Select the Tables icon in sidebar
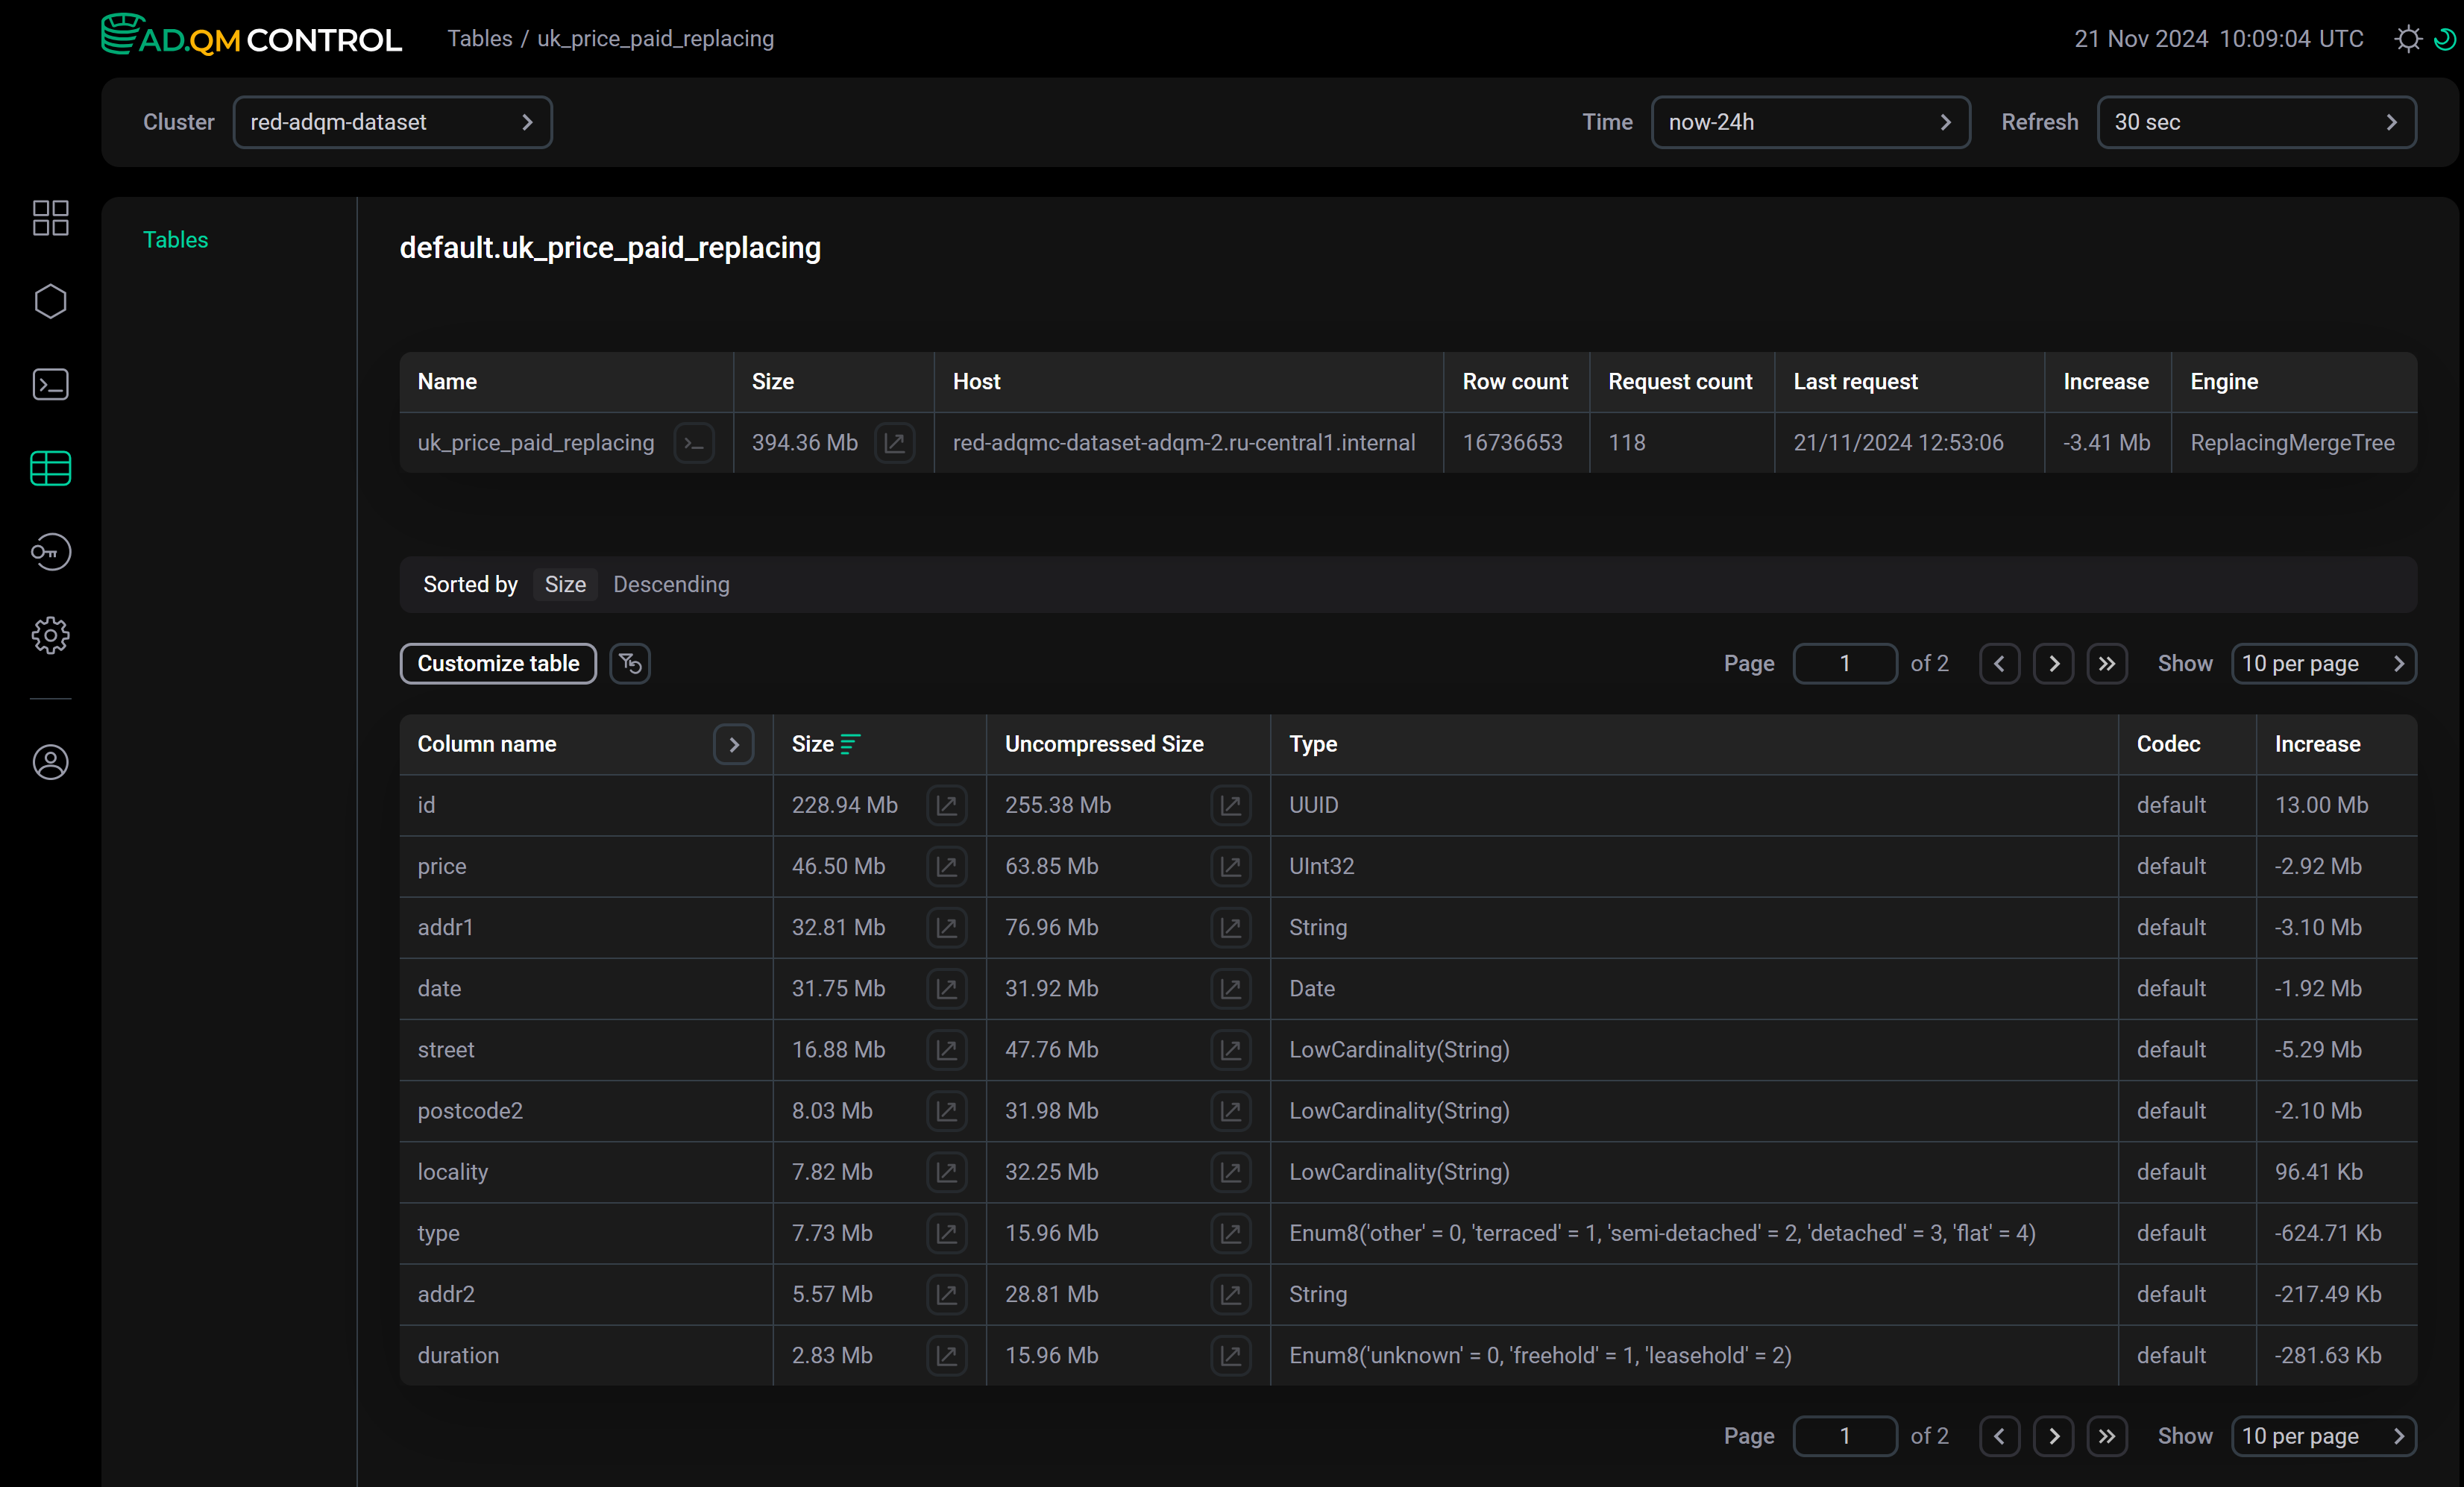Viewport: 2464px width, 1487px height. (50, 468)
